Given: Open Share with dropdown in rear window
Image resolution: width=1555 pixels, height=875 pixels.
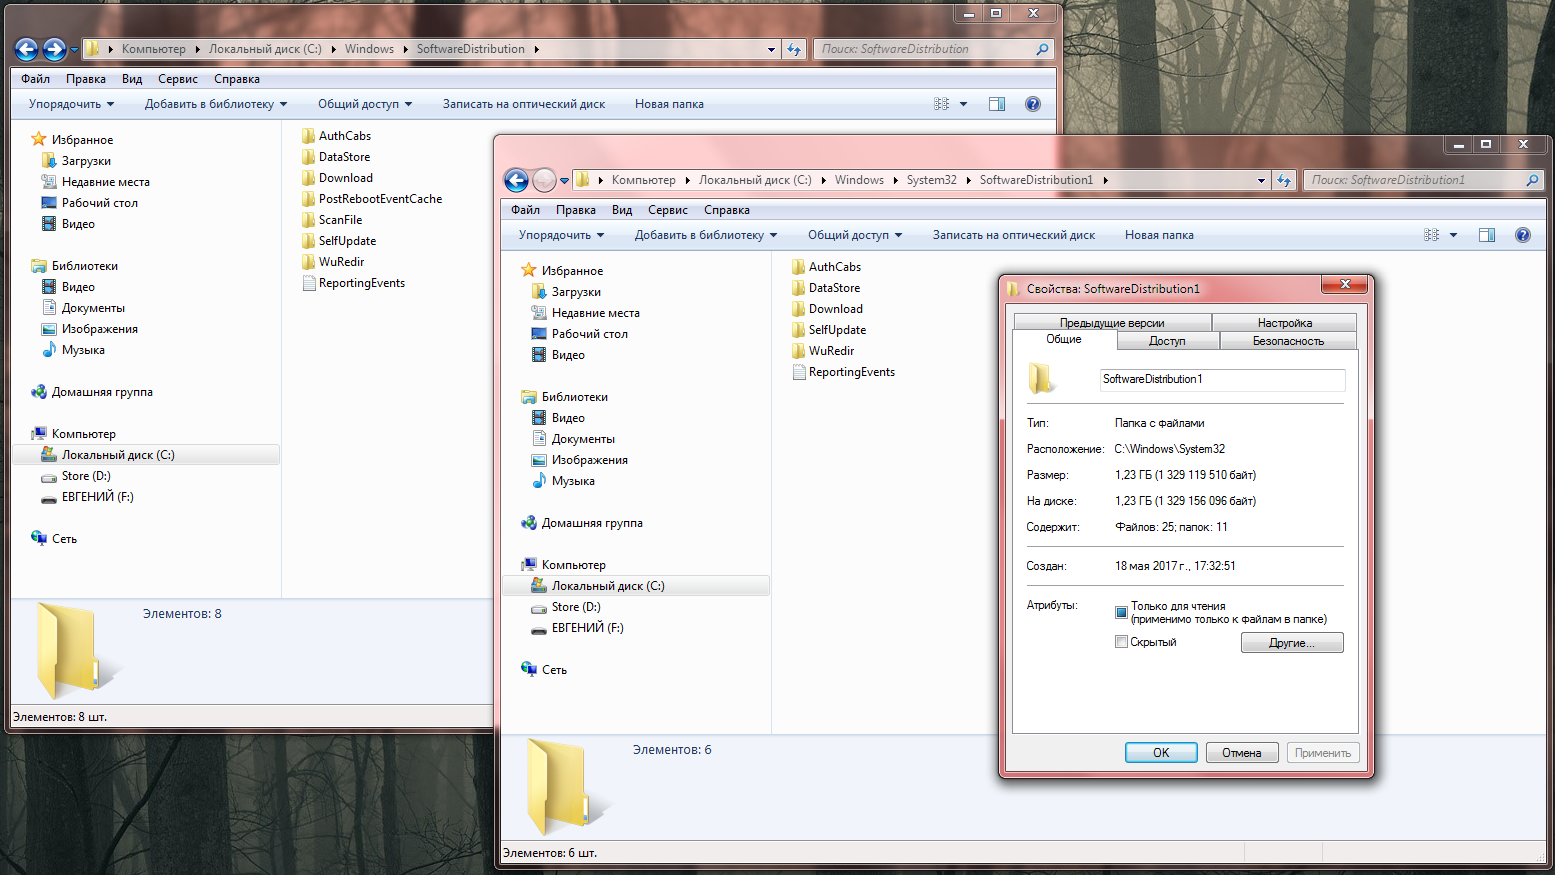Looking at the screenshot, I should 365,104.
